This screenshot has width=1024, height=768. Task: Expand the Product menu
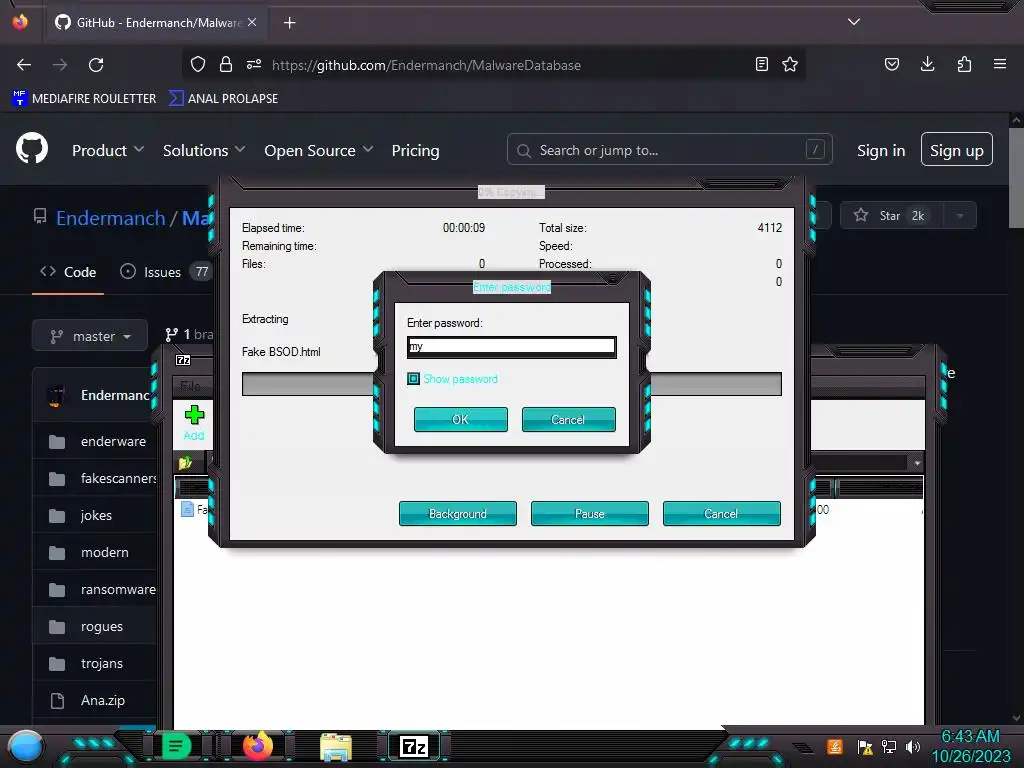pos(108,150)
